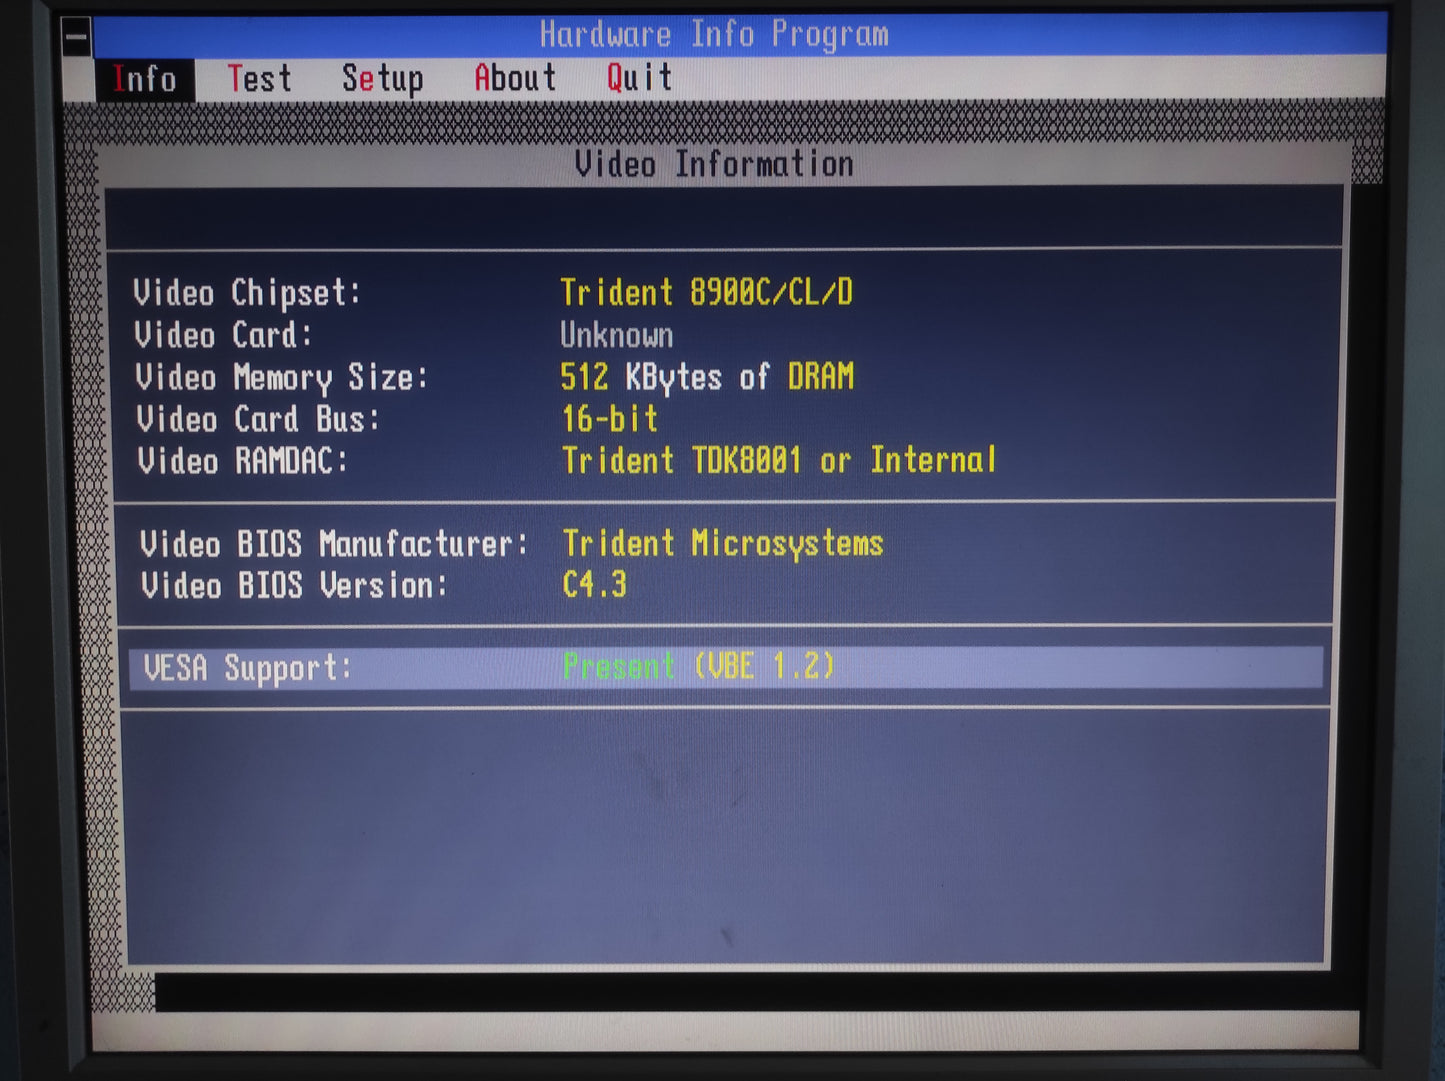Open the Info menu
Screen dimensions: 1445x1081
tap(144, 79)
